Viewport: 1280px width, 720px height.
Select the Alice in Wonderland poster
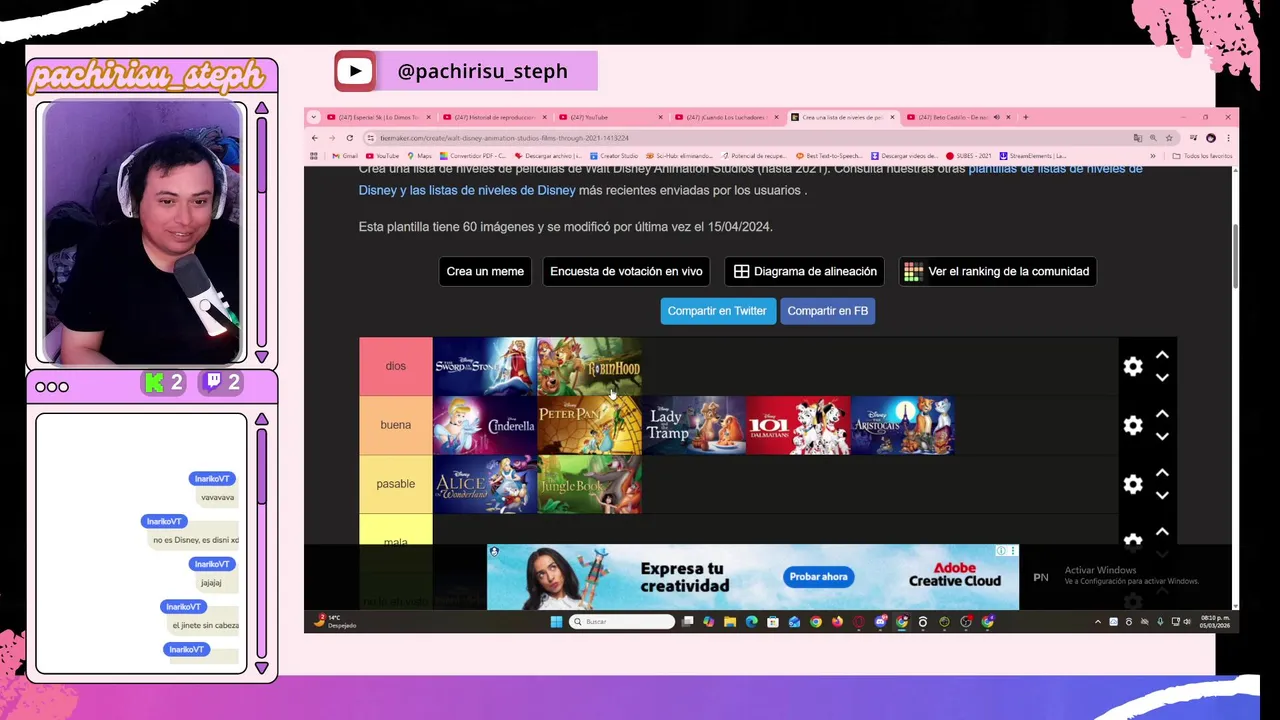pyautogui.click(x=485, y=485)
